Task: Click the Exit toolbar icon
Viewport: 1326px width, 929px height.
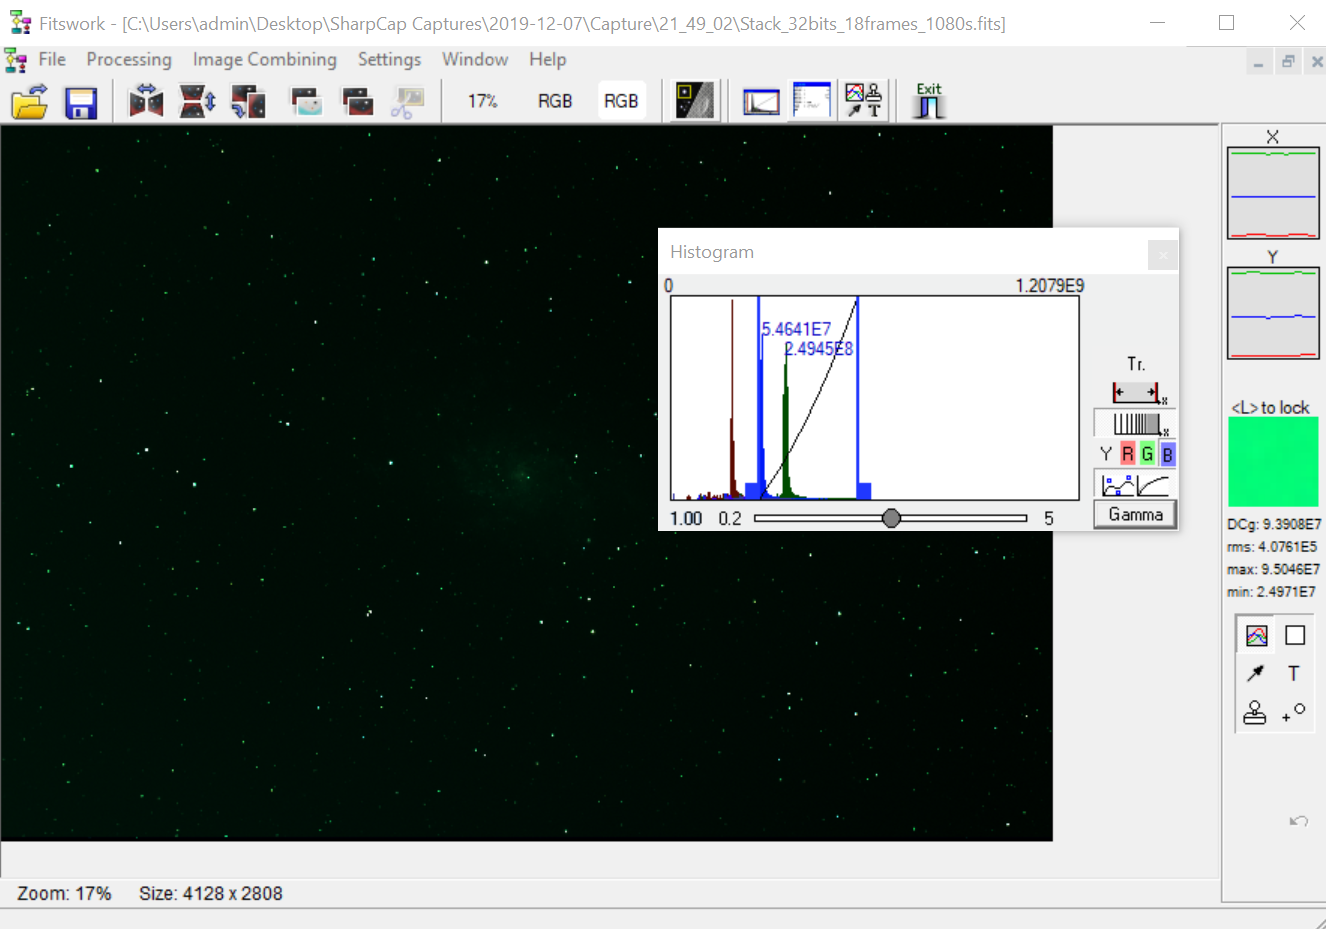Action: click(929, 101)
